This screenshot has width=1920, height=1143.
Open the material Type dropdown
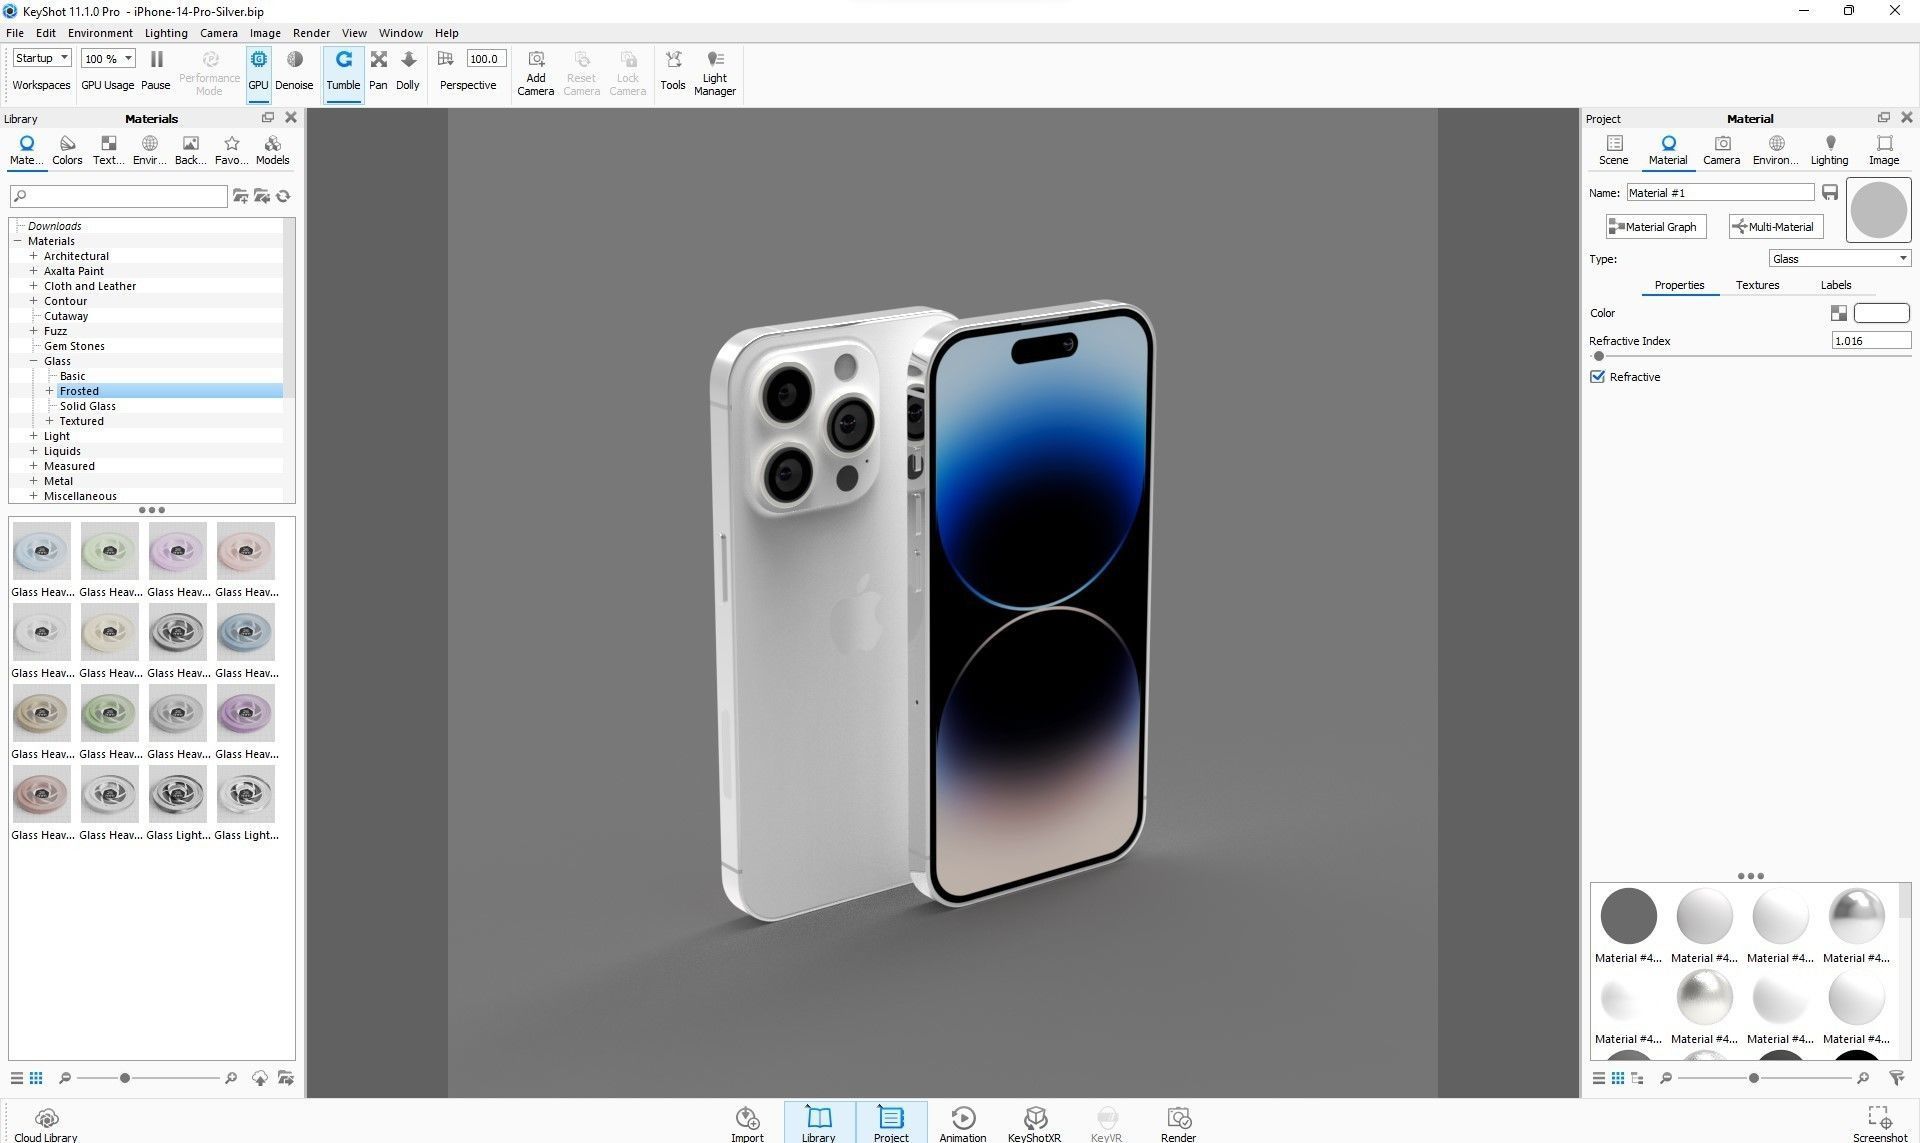(x=1839, y=259)
